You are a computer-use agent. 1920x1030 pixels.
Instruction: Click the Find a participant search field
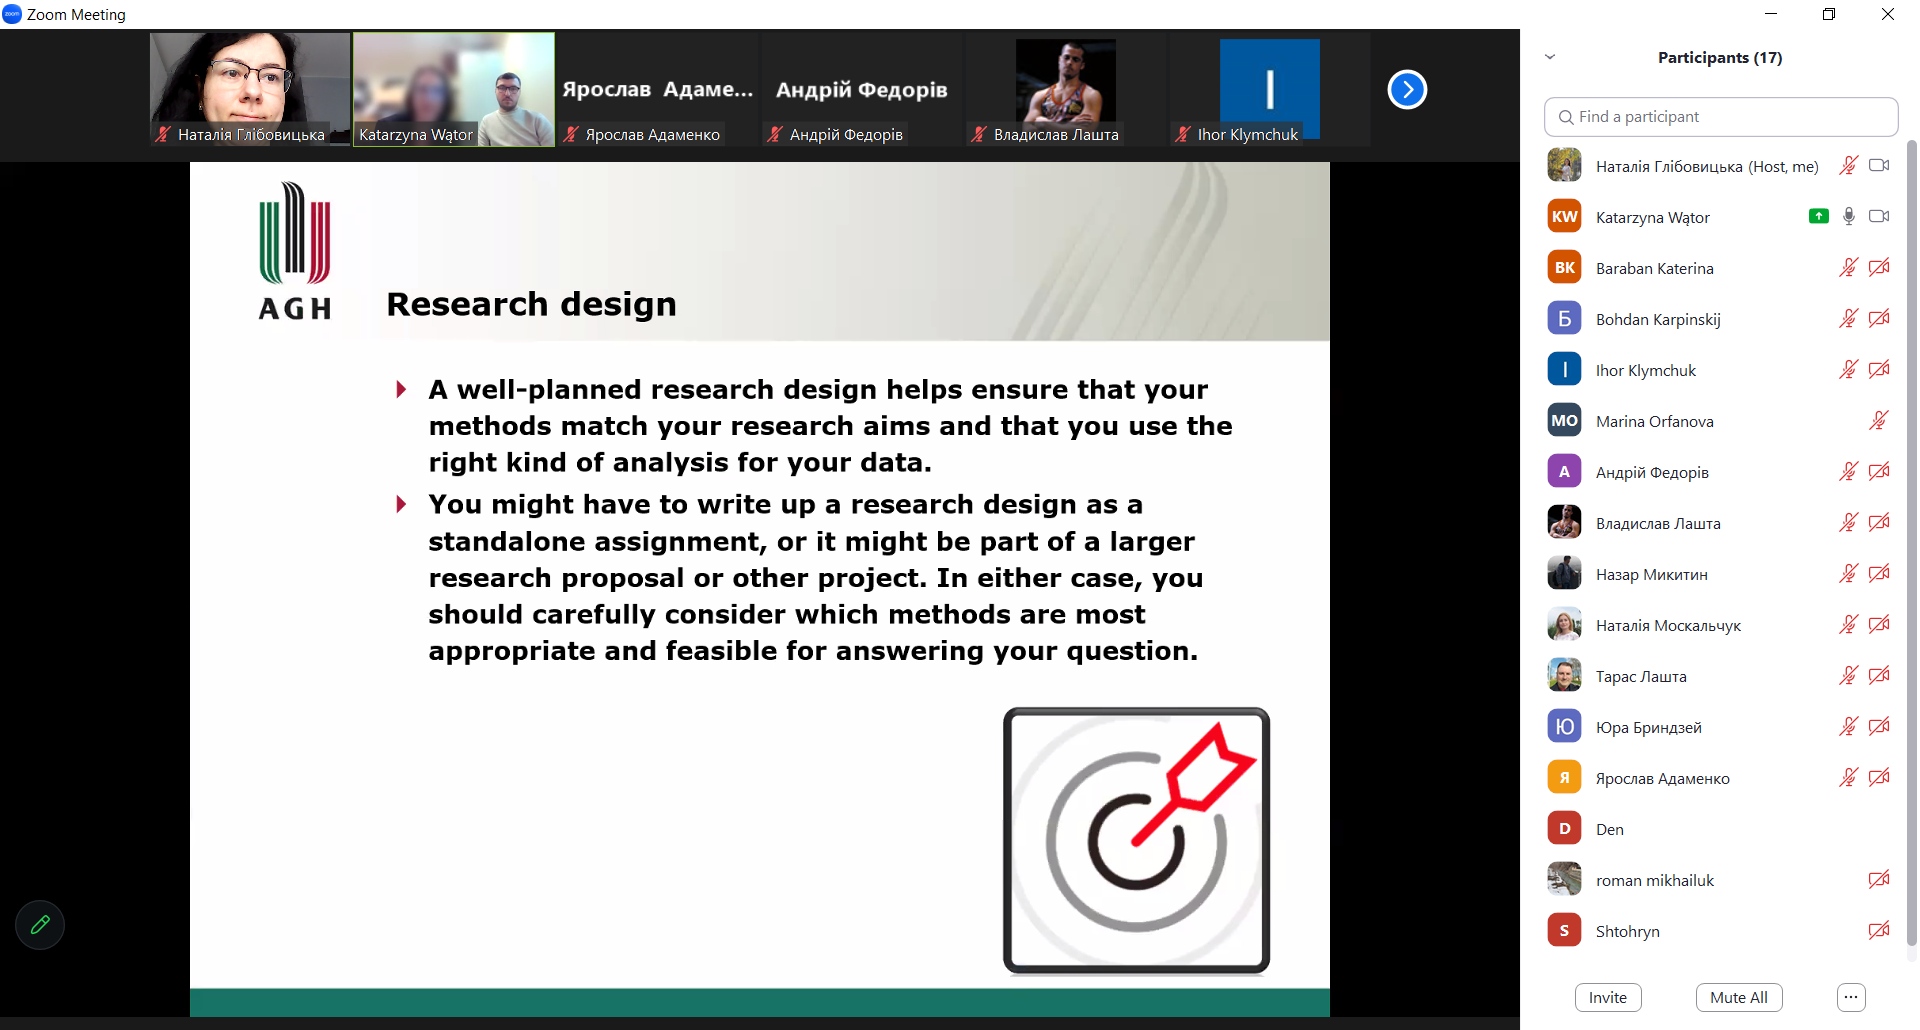pyautogui.click(x=1720, y=117)
